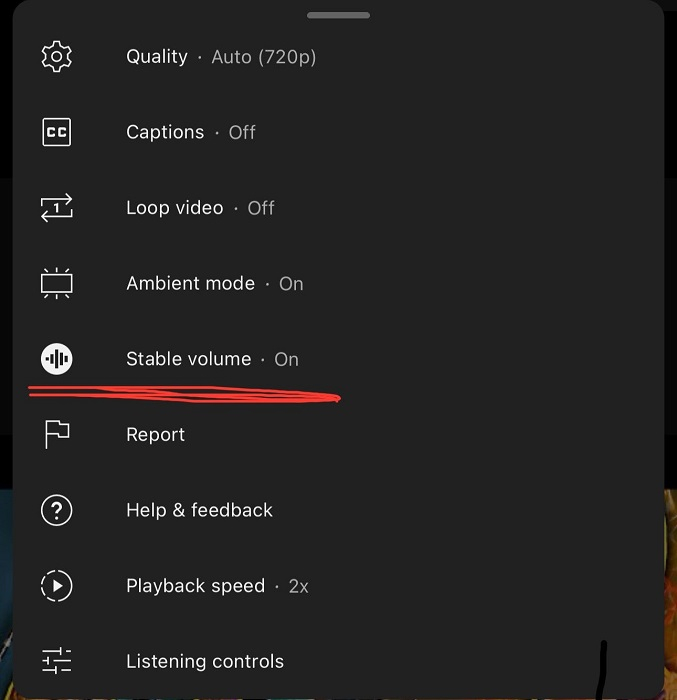Tap the Help question mark icon
This screenshot has height=700, width=677.
click(x=57, y=510)
